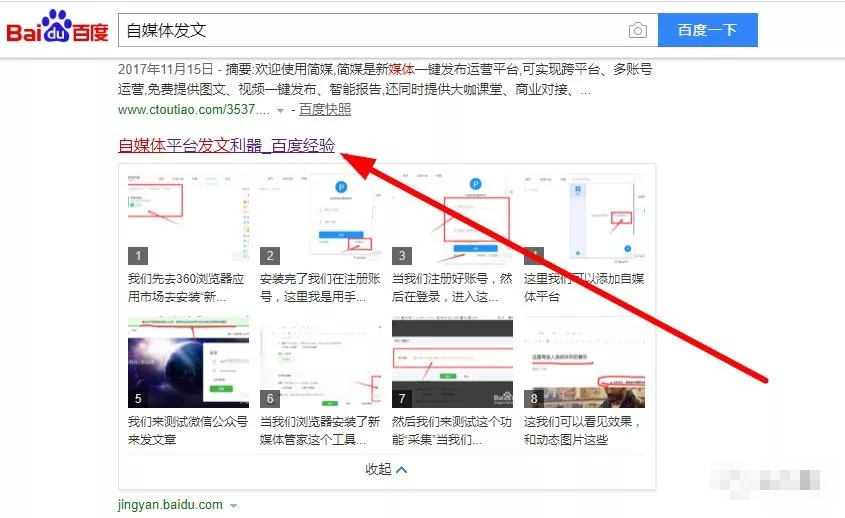Collapse the steps panel with 收起
The height and width of the screenshot is (518, 845).
(386, 469)
